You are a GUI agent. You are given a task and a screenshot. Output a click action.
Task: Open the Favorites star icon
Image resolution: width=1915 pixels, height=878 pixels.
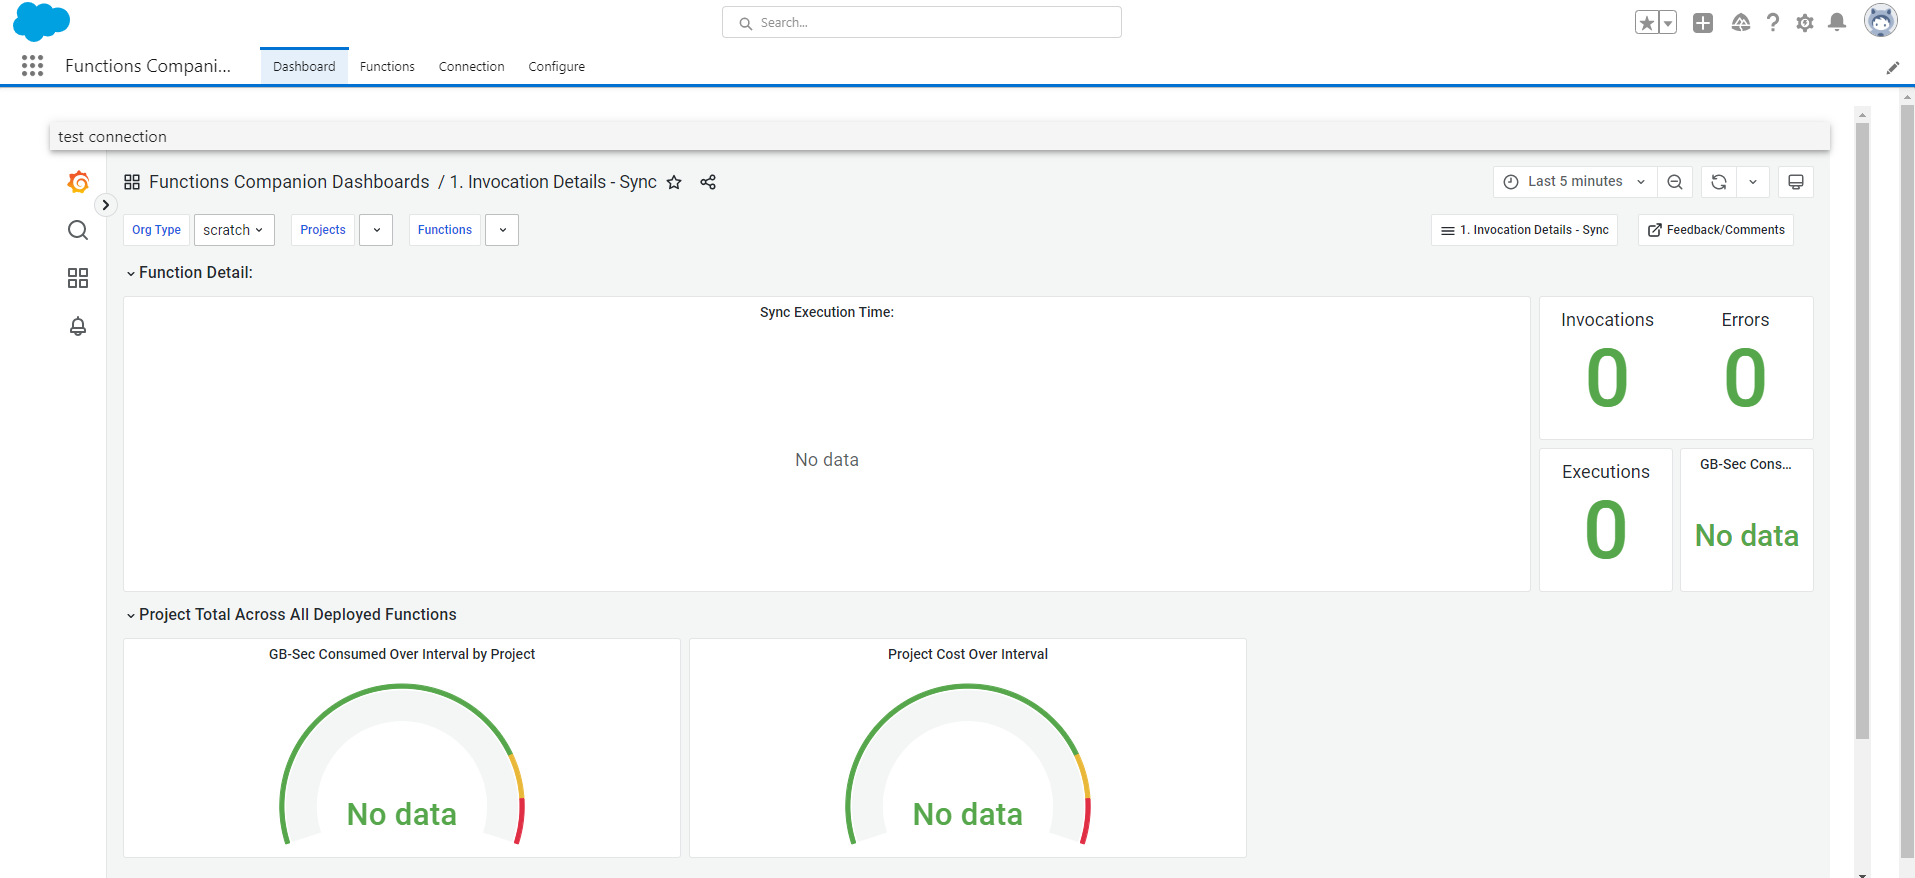click(x=1647, y=22)
